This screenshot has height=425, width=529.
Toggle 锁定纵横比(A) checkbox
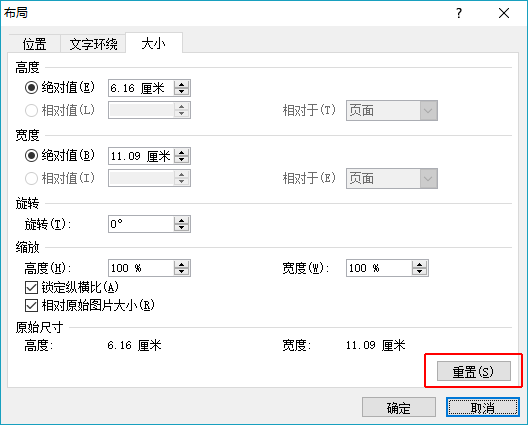(x=72, y=287)
